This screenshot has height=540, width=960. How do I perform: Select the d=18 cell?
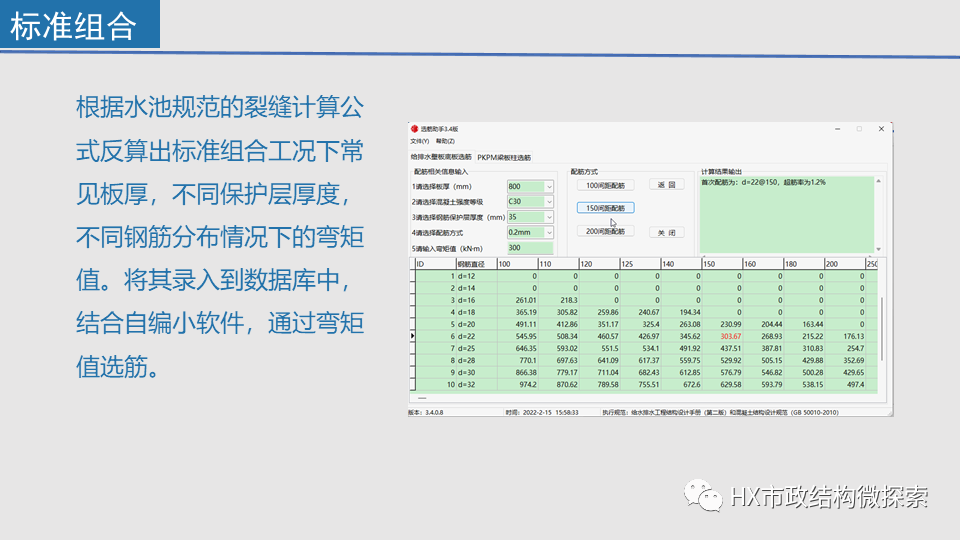click(476, 312)
